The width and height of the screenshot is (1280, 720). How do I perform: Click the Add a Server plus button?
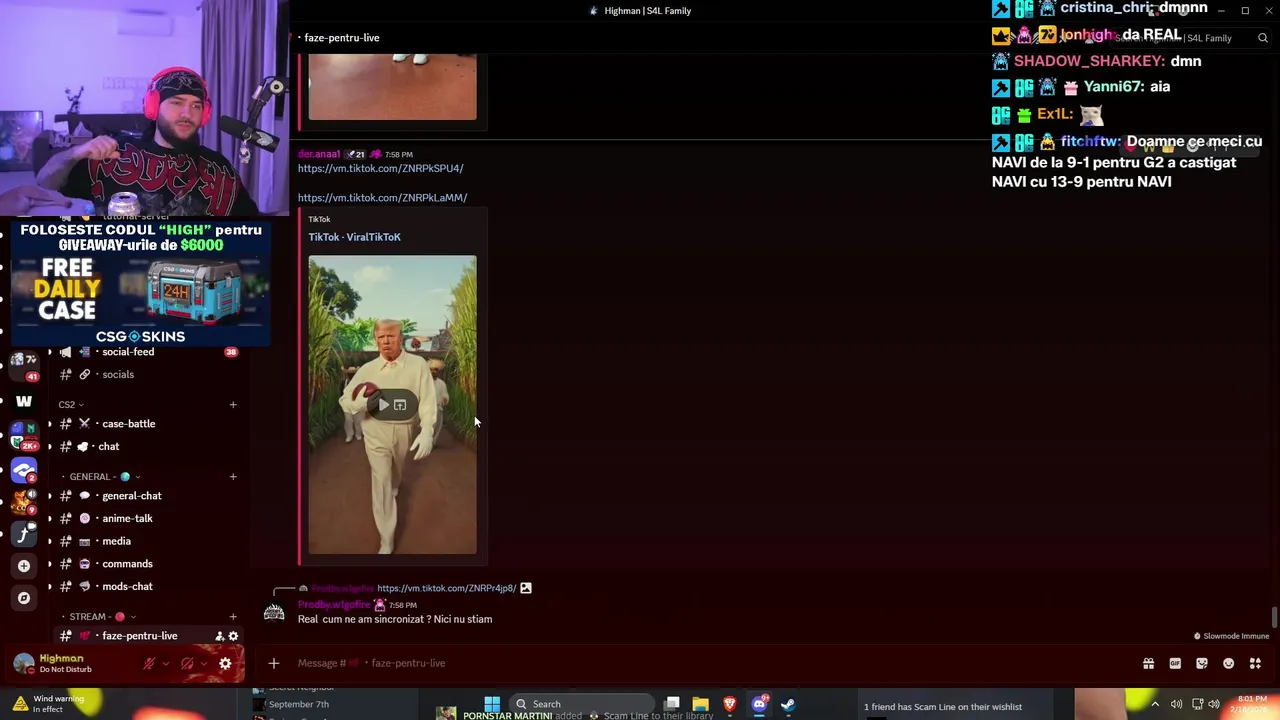[x=24, y=566]
